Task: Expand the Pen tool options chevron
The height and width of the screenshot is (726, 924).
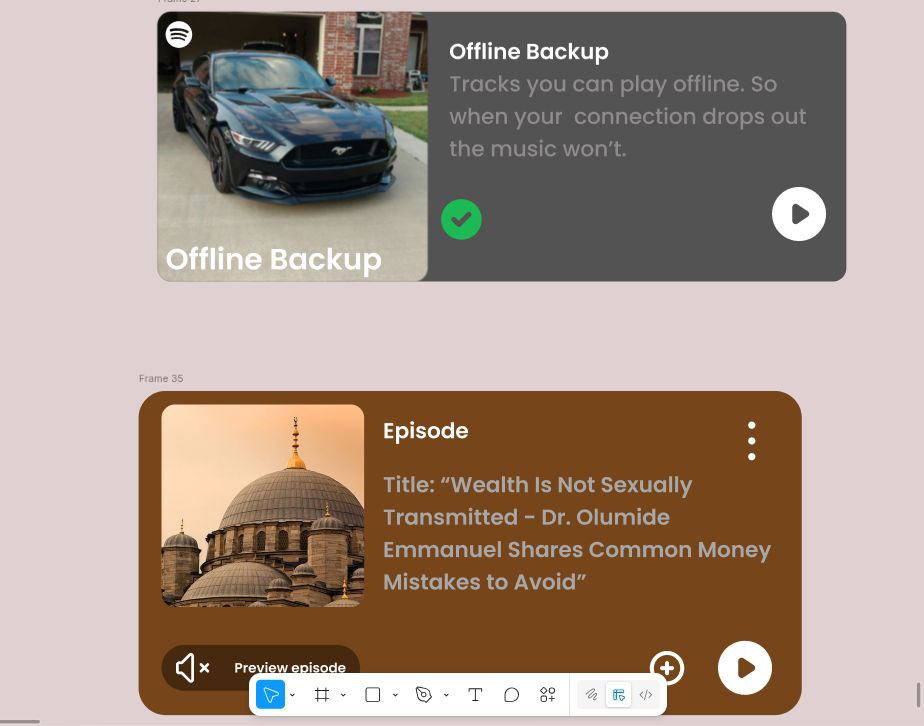Action: coord(446,695)
